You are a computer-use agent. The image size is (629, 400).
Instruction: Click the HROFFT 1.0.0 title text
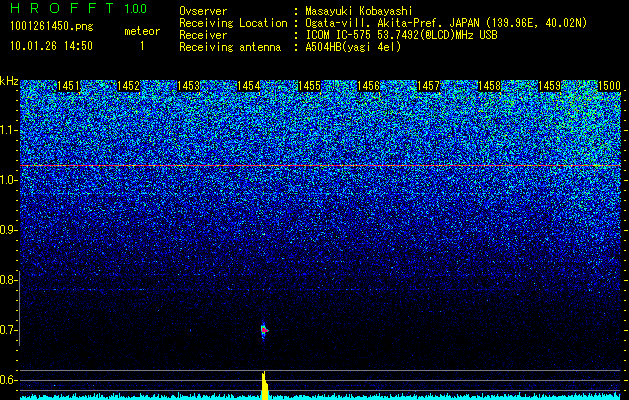point(79,8)
